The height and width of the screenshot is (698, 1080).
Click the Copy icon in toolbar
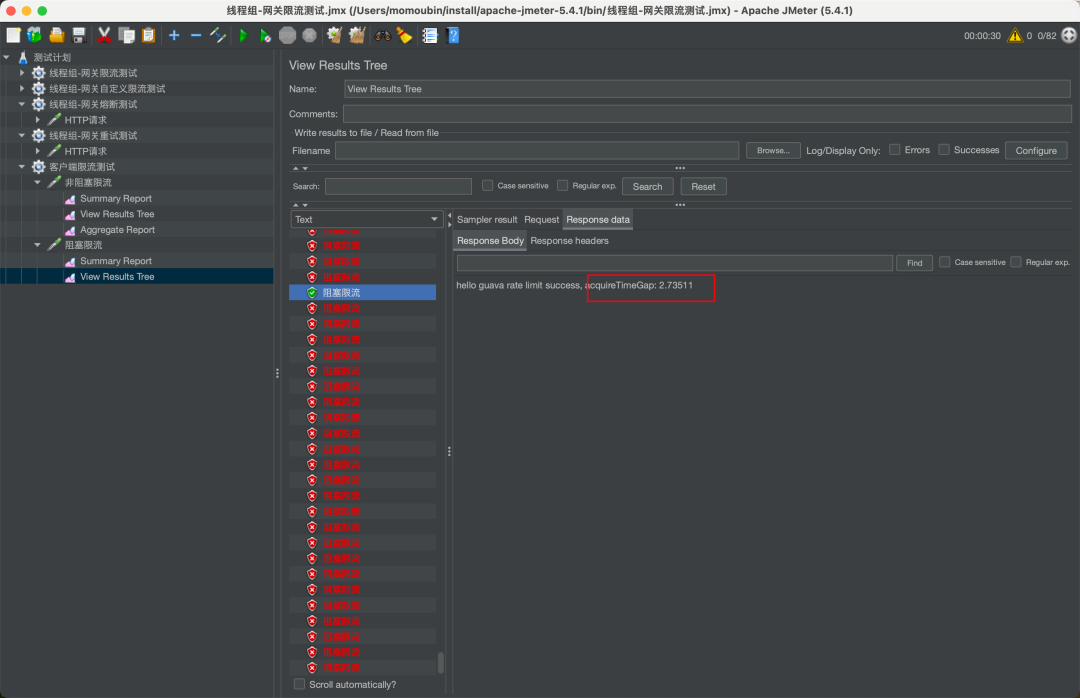pyautogui.click(x=126, y=35)
